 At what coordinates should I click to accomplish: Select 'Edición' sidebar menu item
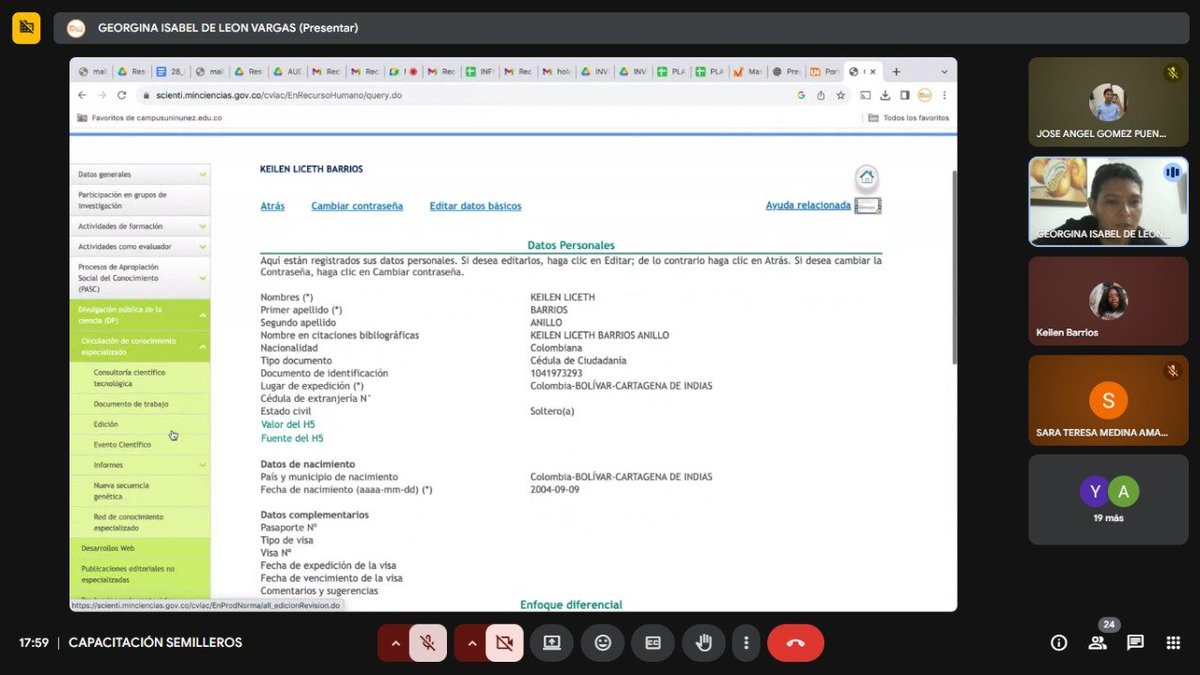(x=140, y=424)
